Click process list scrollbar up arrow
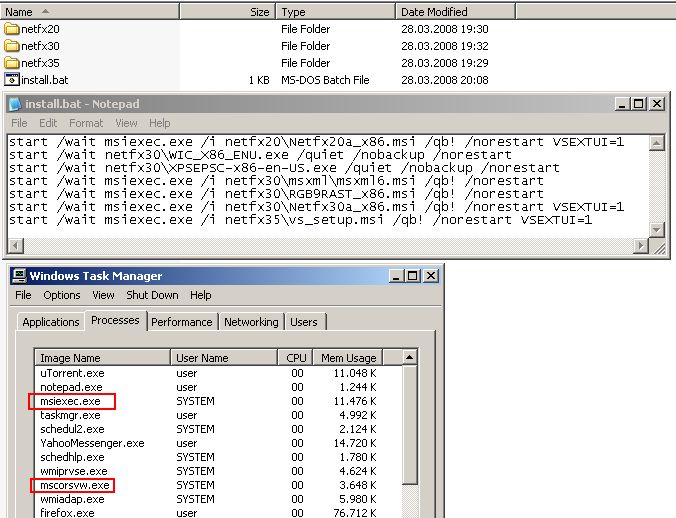Screen dimensions: 676x518 [x=410, y=358]
